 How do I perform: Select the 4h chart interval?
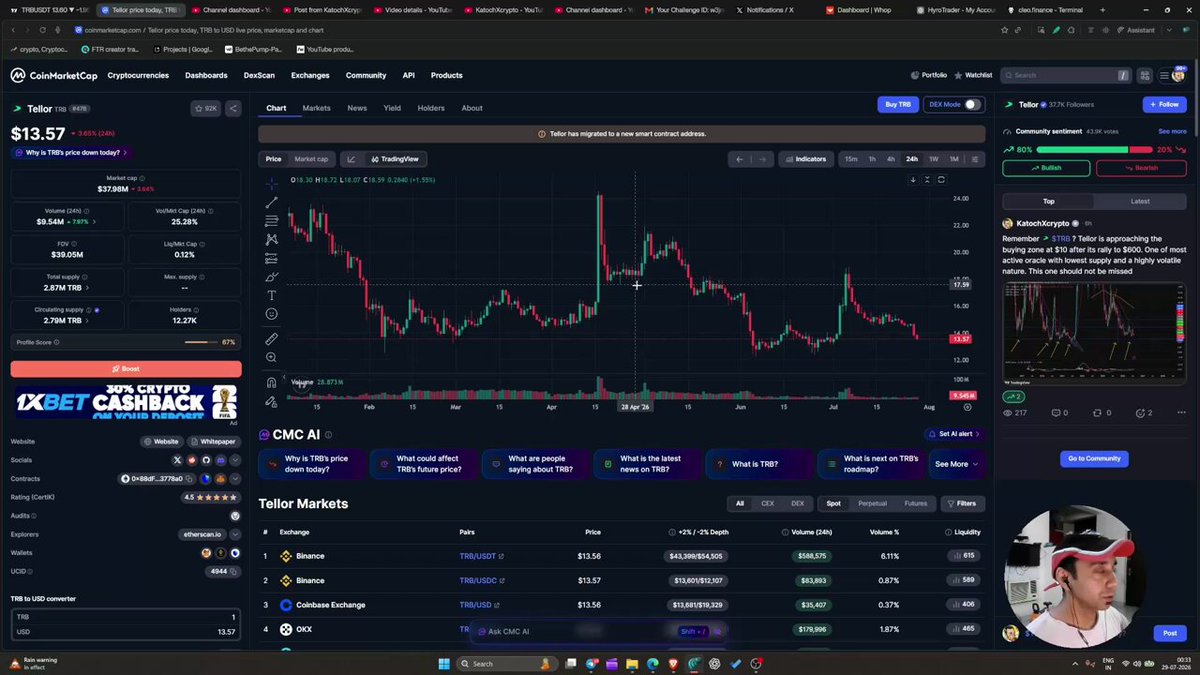(891, 159)
